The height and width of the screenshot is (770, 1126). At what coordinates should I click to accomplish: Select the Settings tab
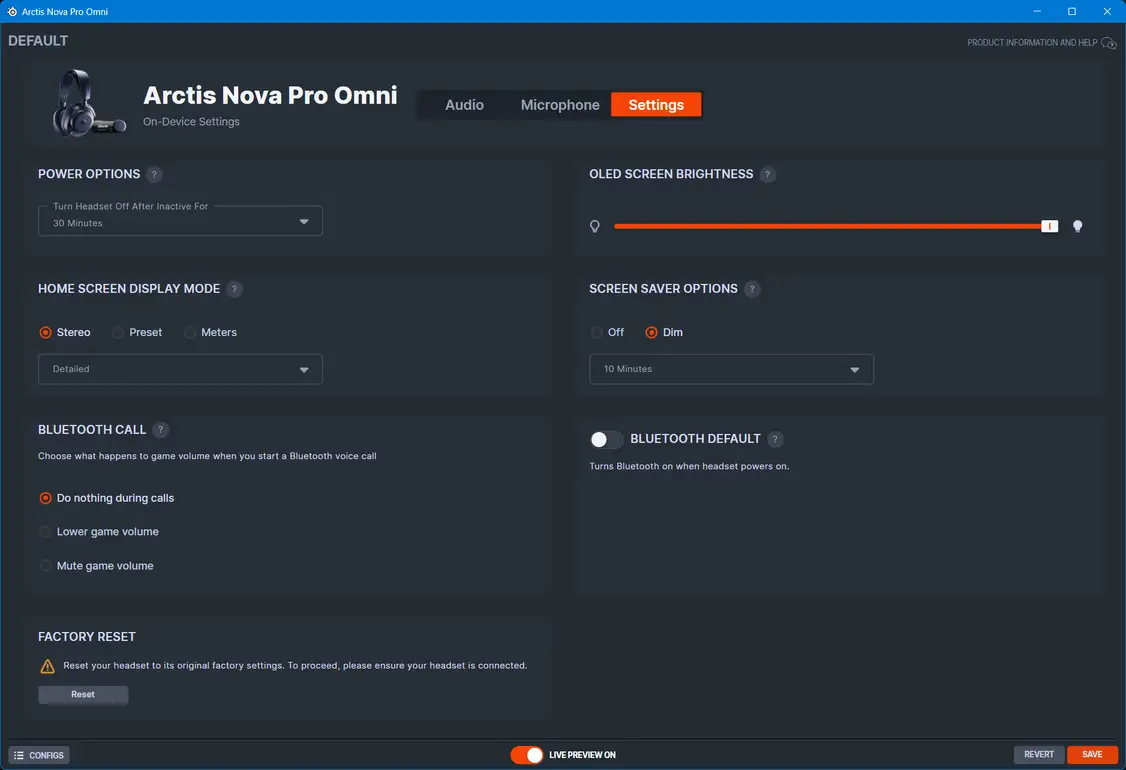(x=656, y=105)
